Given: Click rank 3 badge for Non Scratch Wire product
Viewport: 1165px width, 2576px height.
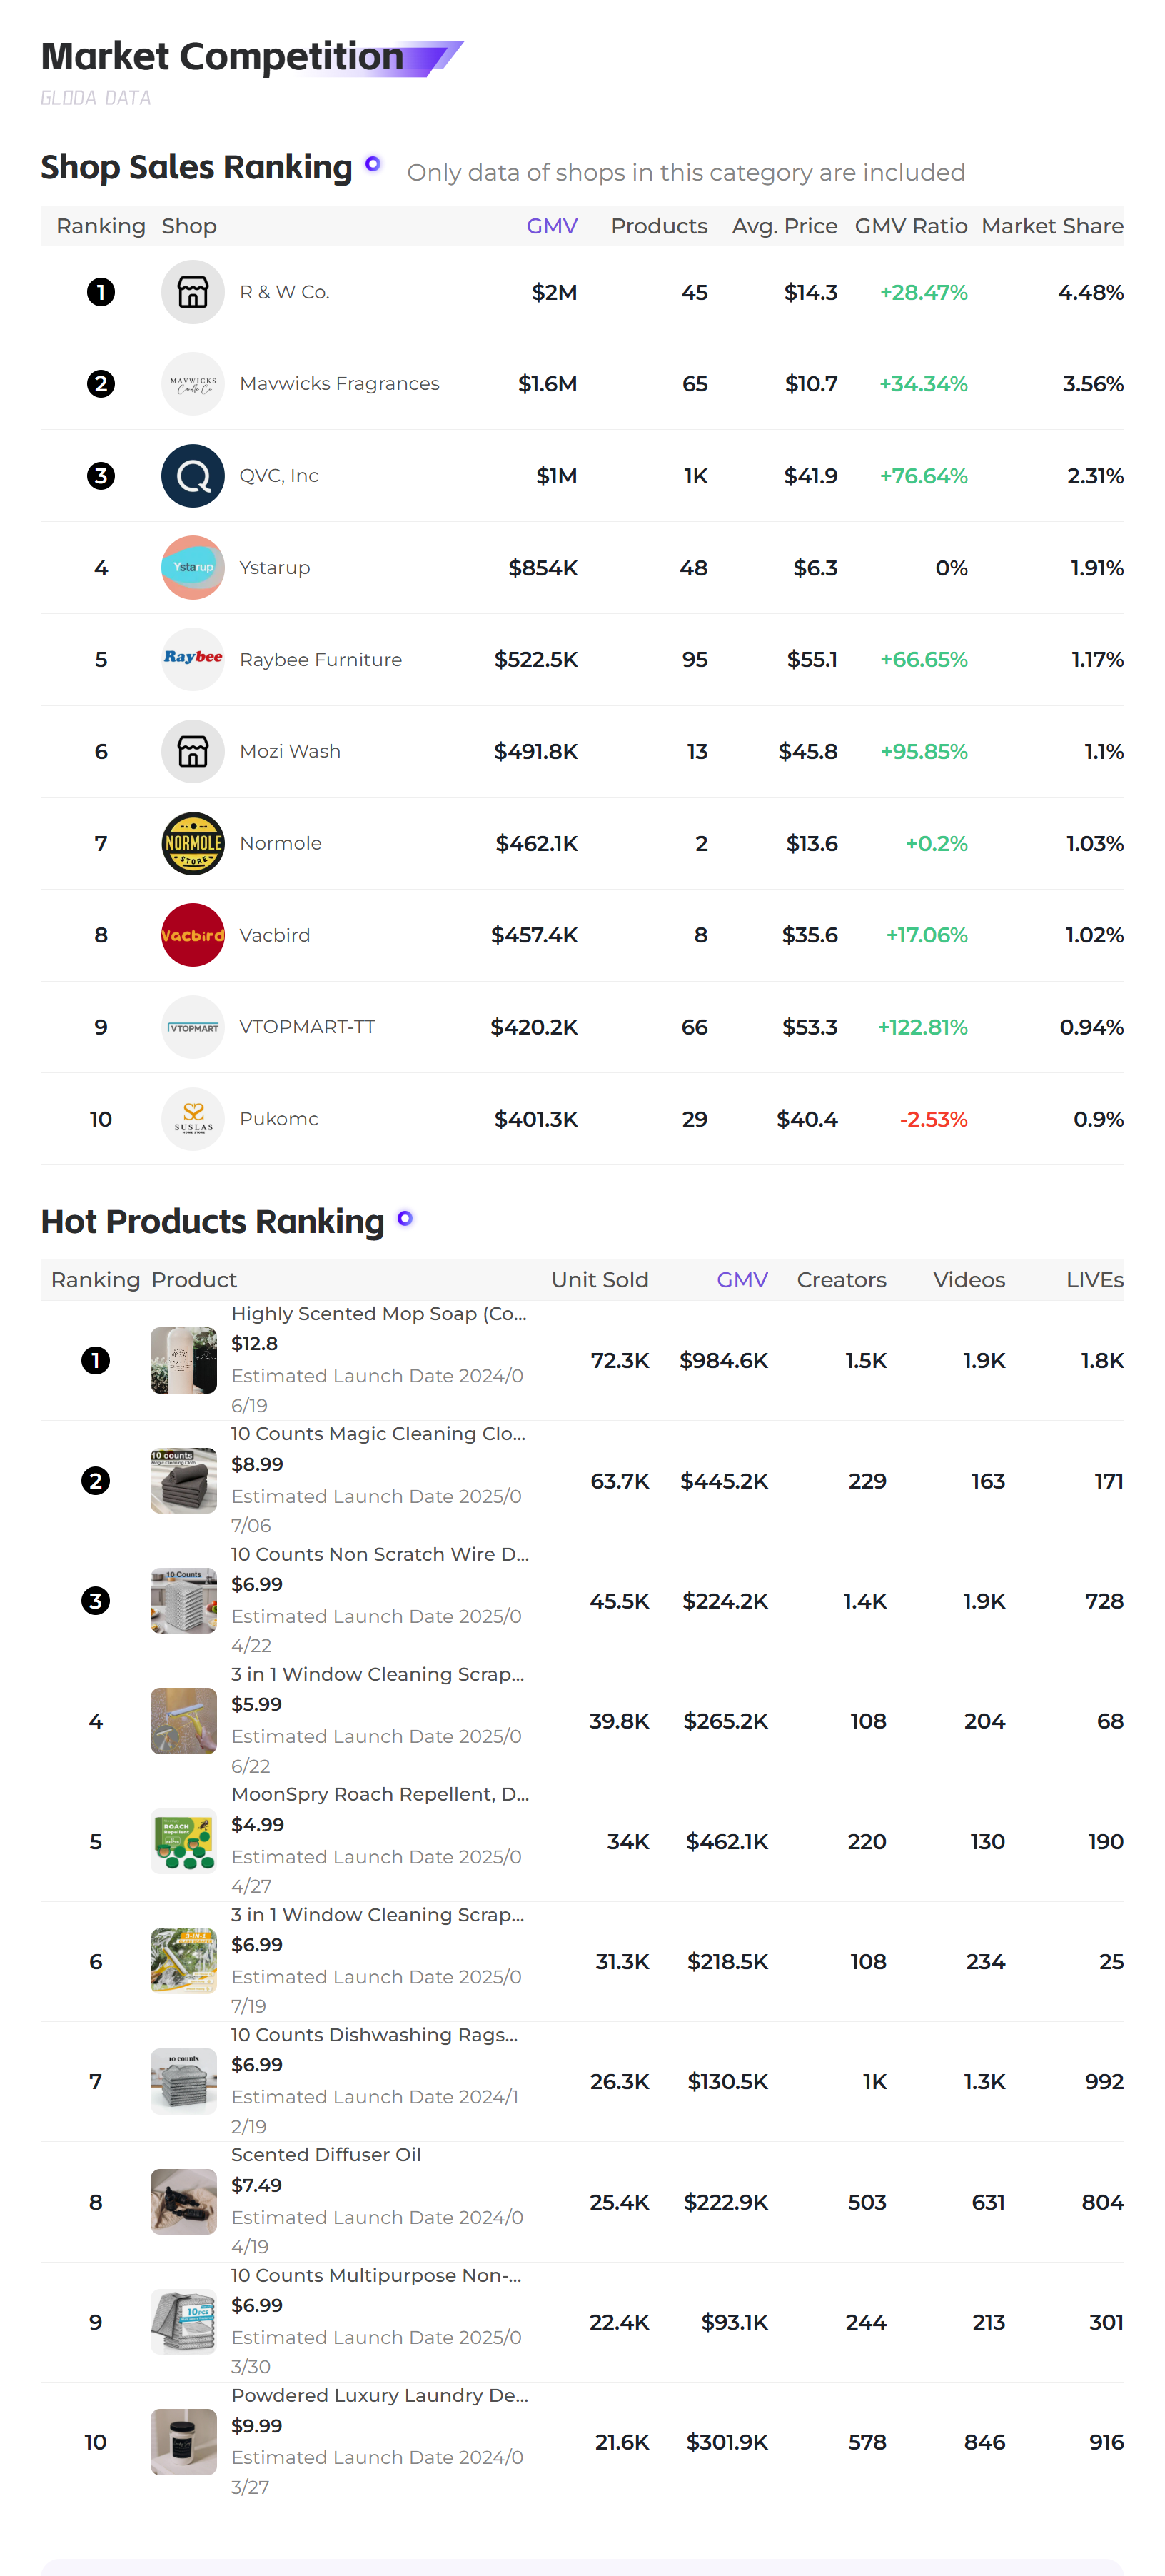Looking at the screenshot, I should click(x=95, y=1601).
